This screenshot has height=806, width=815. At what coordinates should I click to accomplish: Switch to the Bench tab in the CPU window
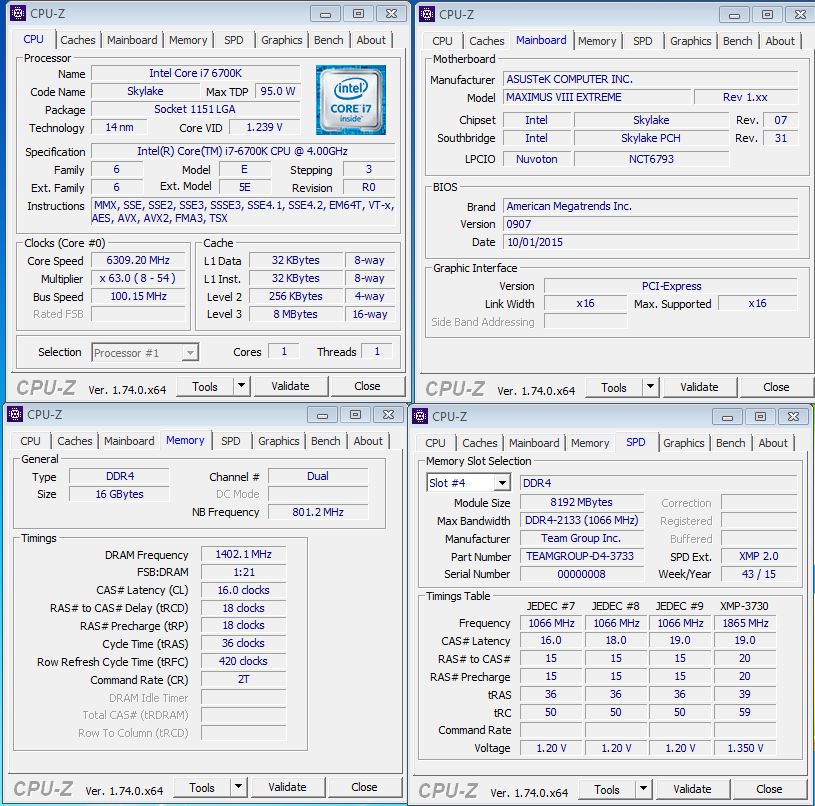328,40
